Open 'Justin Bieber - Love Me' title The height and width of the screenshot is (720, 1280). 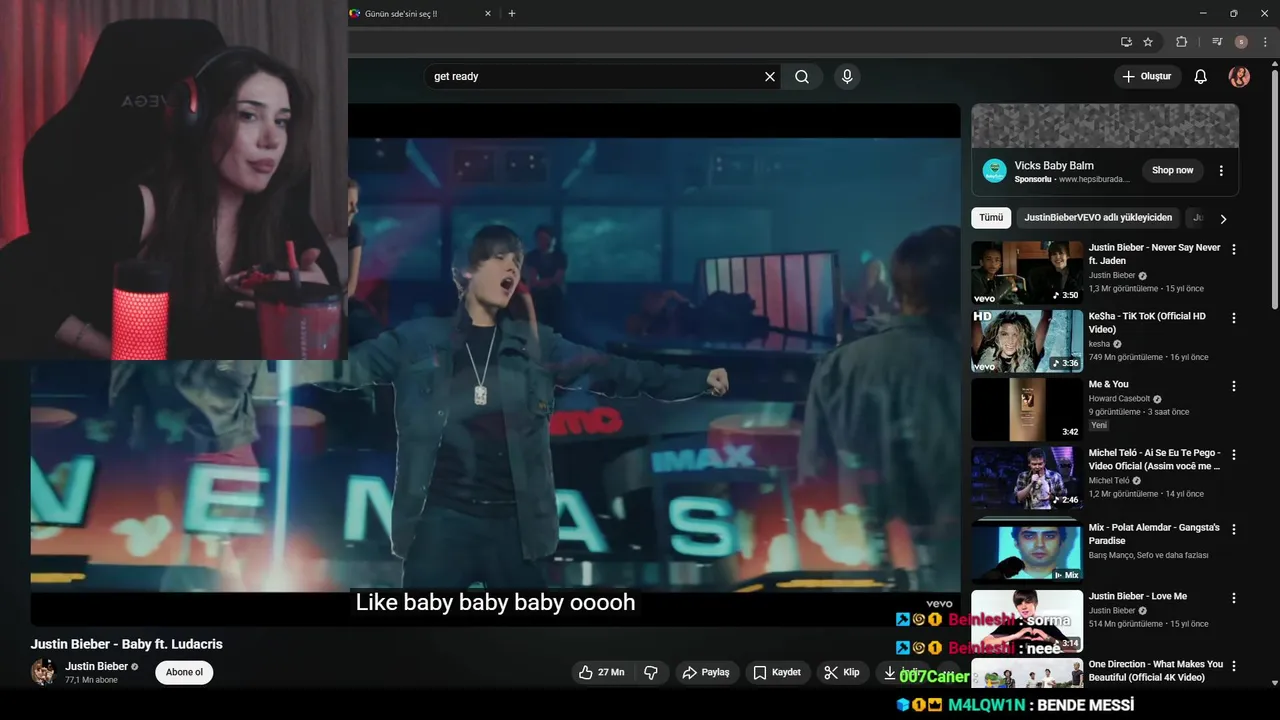point(1138,596)
